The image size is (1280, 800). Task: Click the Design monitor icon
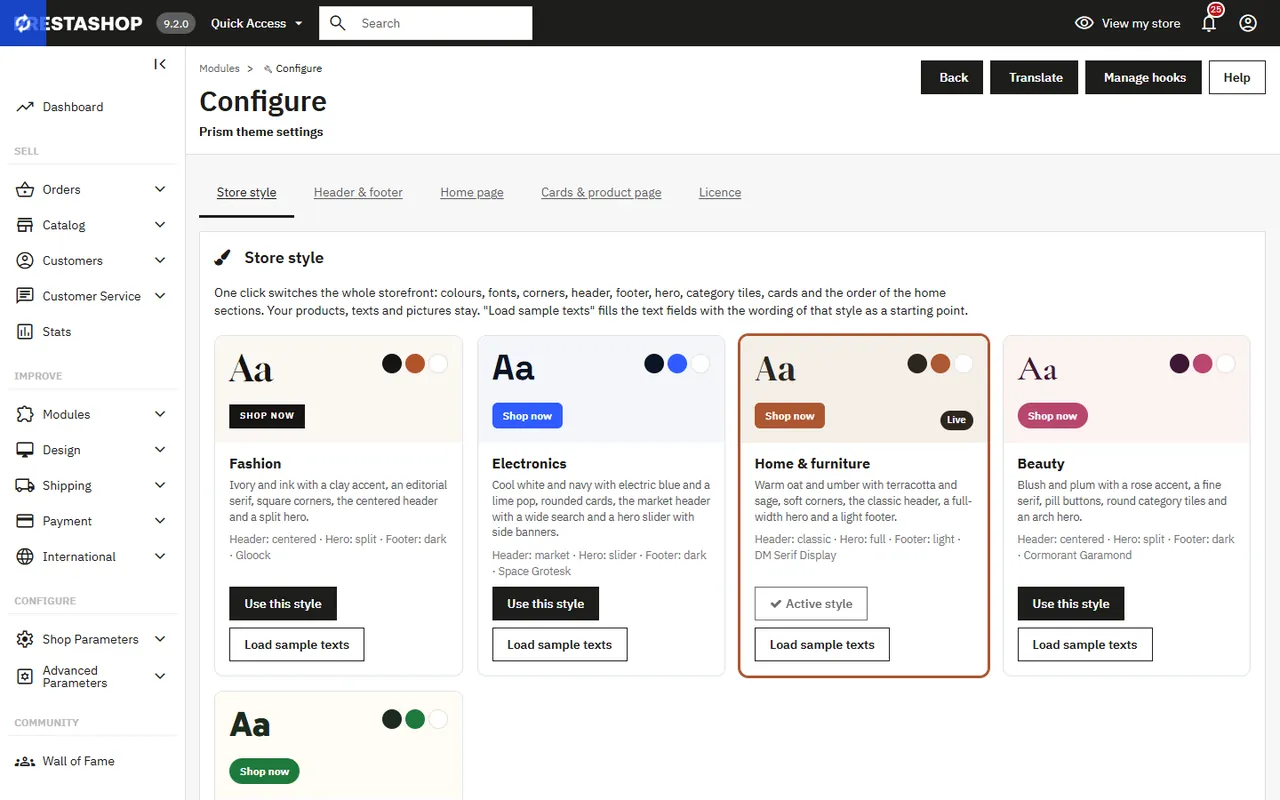coord(25,450)
